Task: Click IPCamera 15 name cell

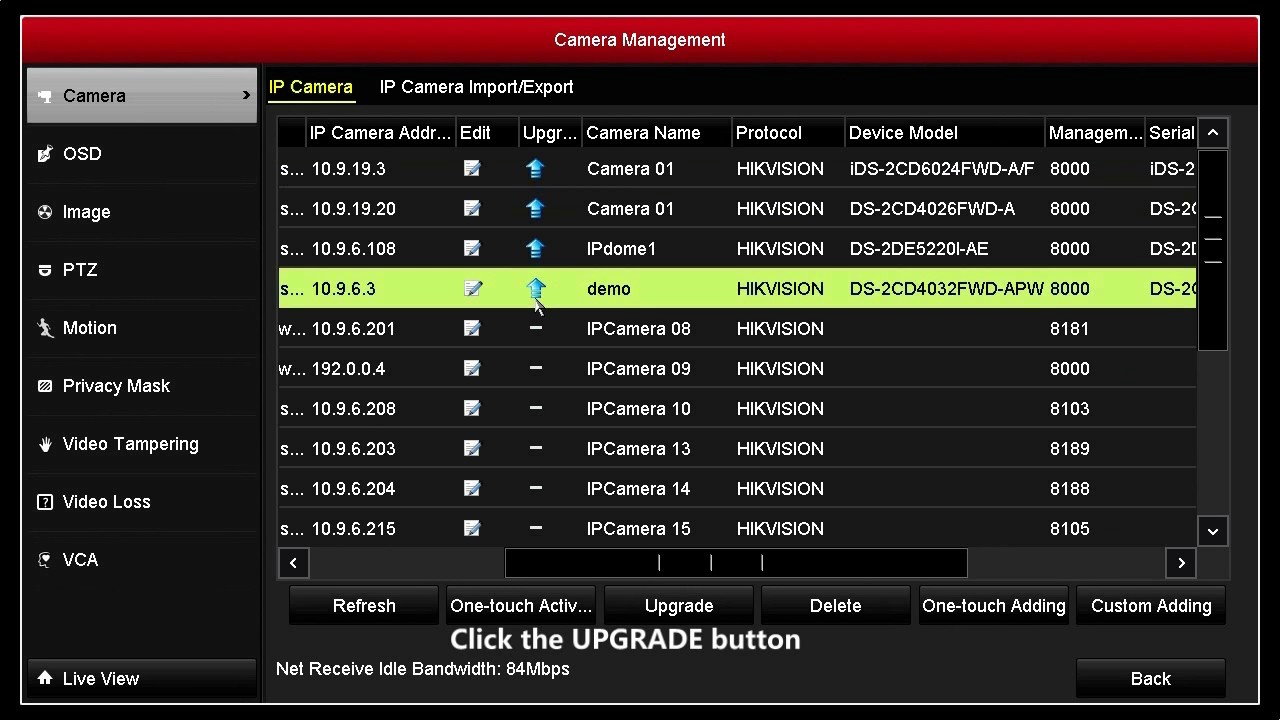Action: (x=638, y=529)
